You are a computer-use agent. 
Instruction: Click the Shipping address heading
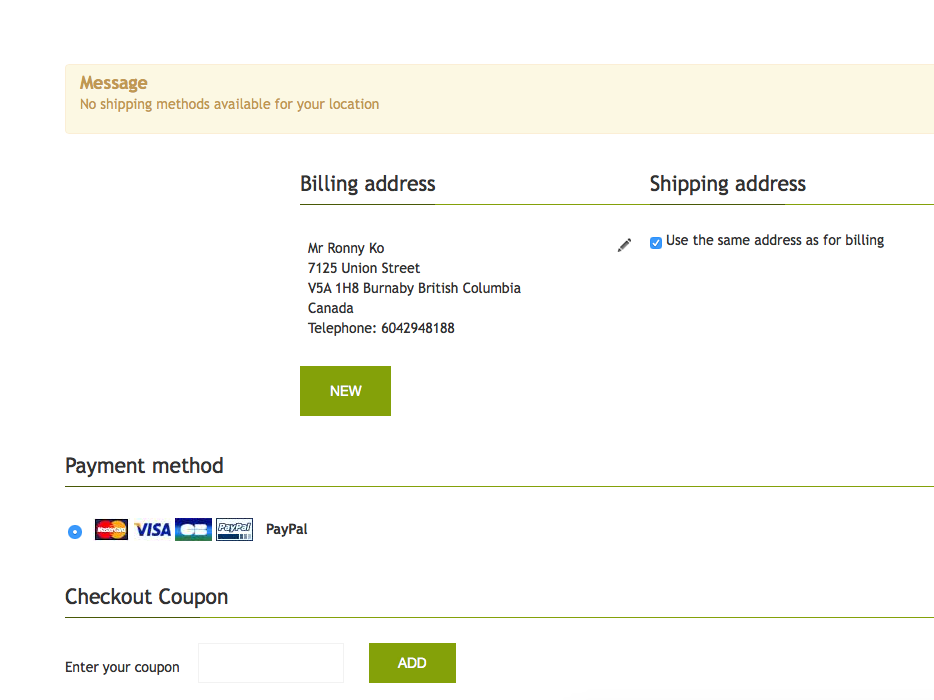click(x=728, y=184)
